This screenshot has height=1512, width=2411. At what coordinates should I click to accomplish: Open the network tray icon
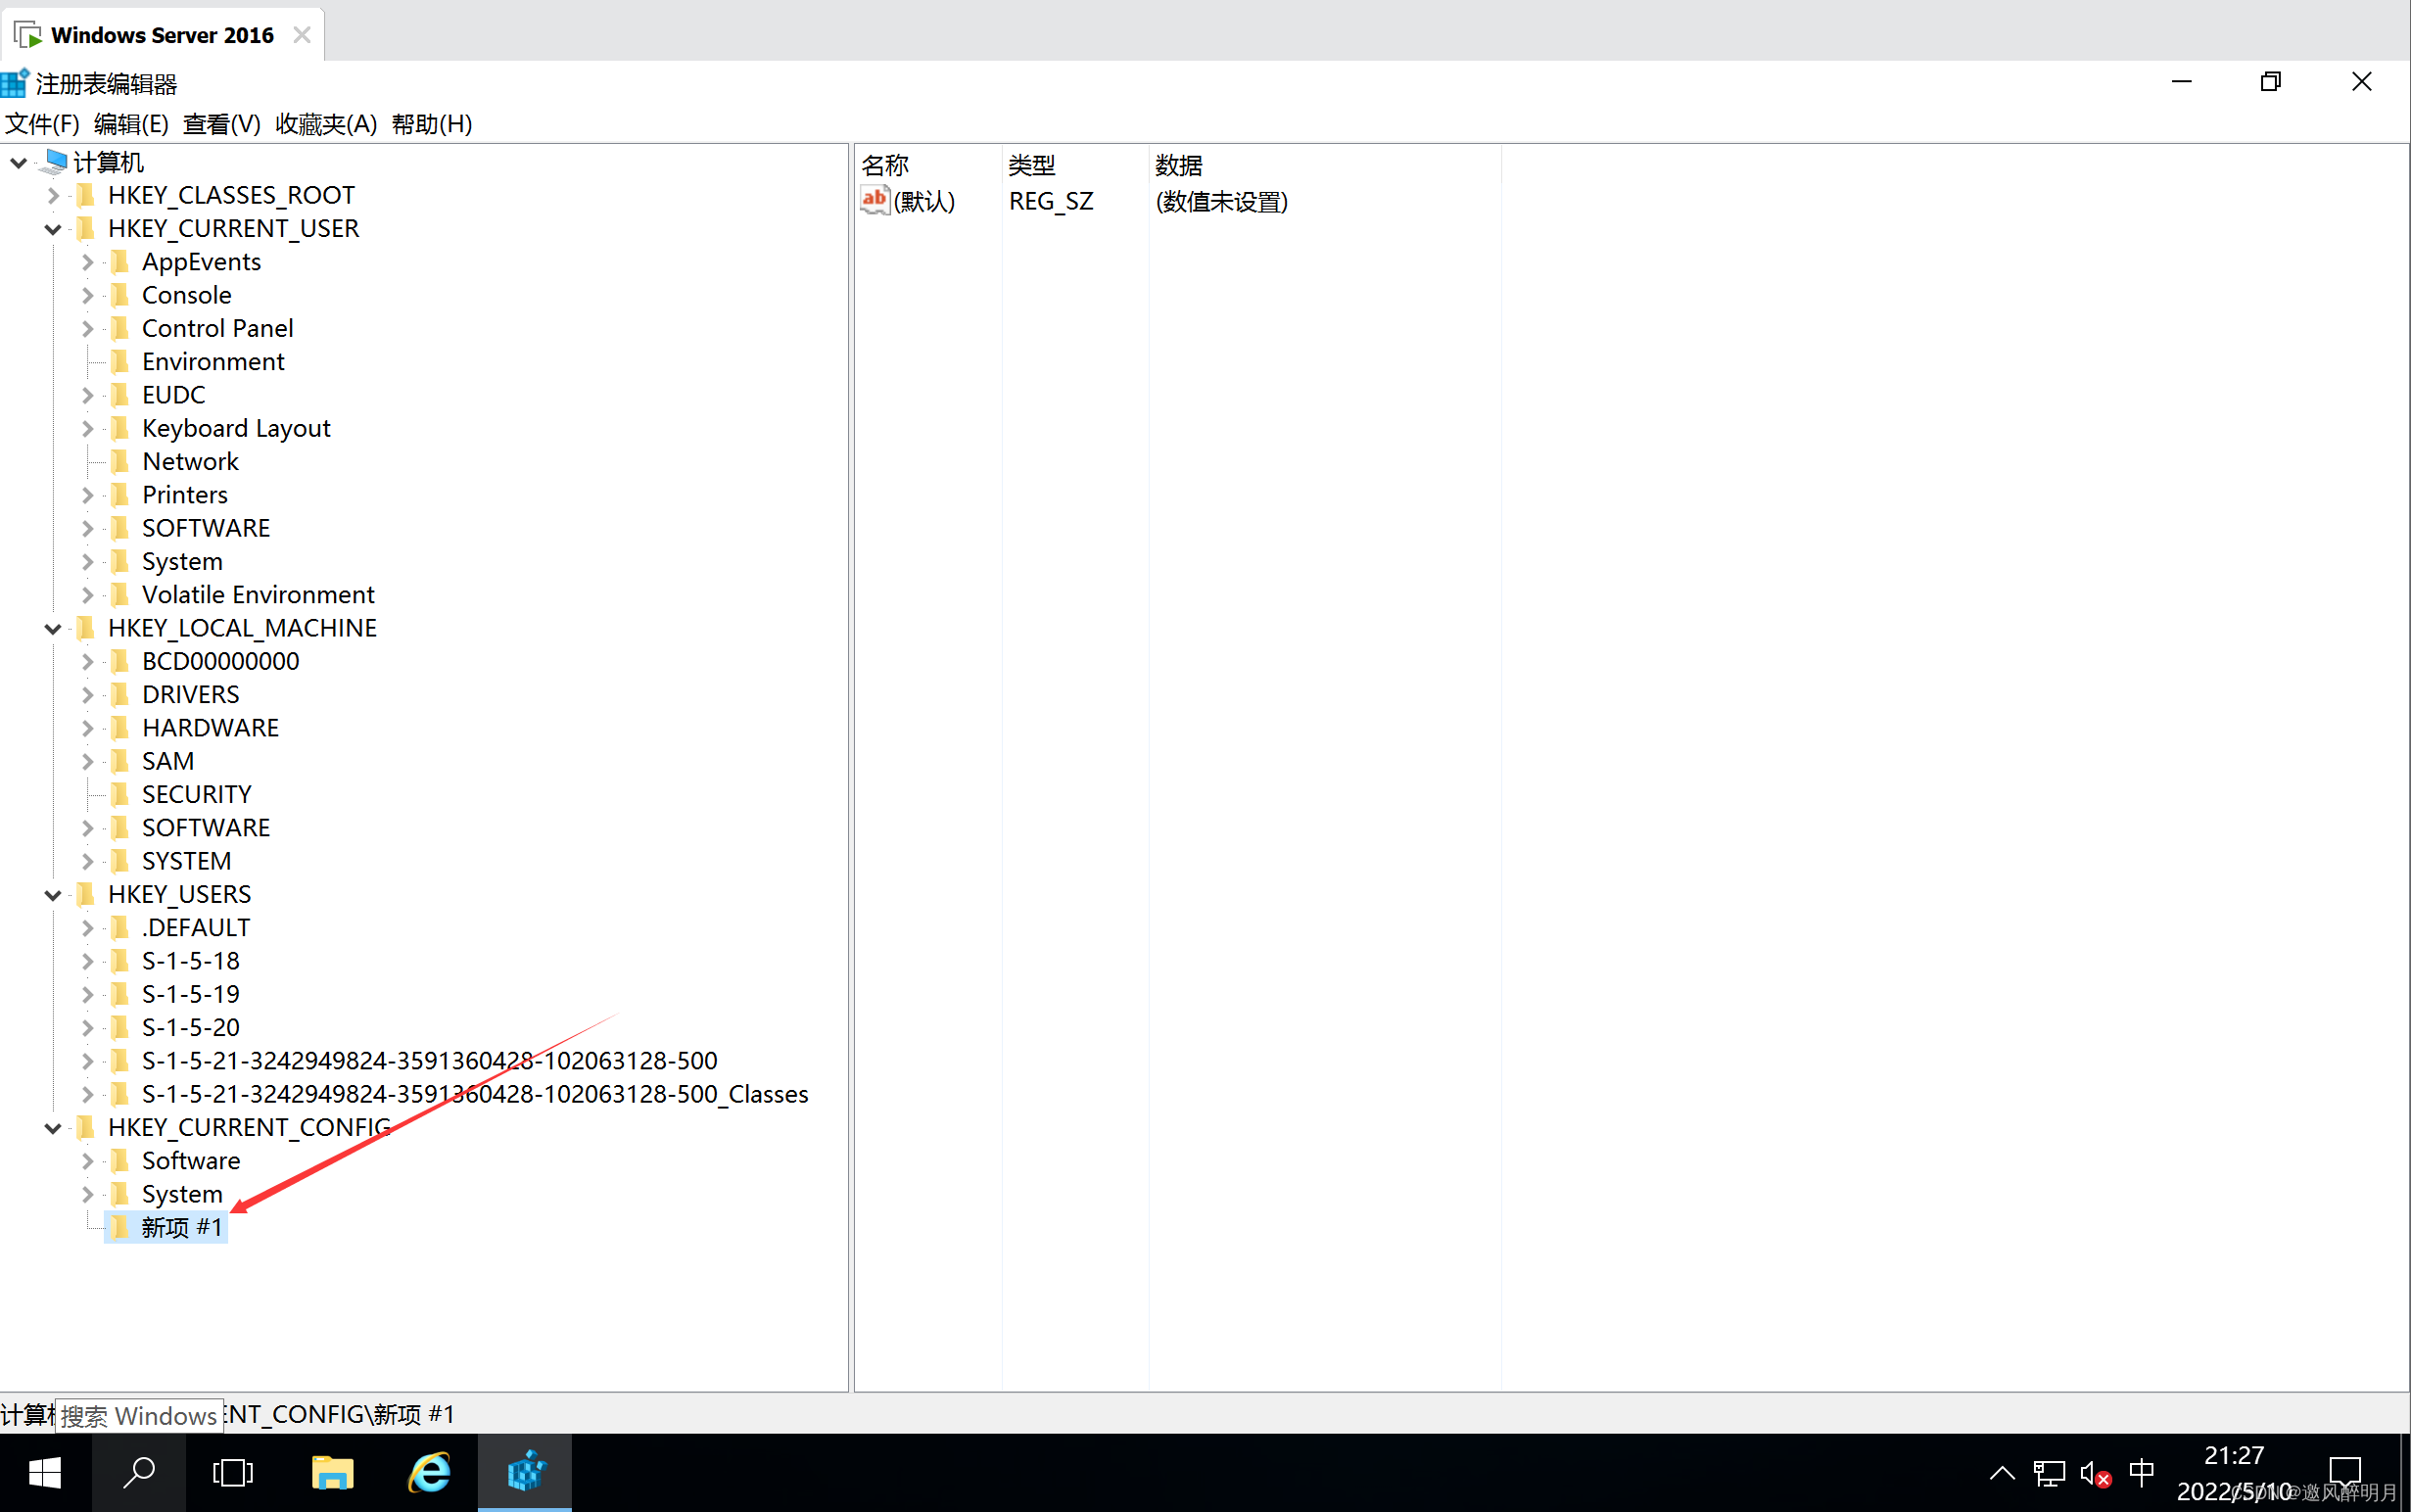pyautogui.click(x=2049, y=1473)
